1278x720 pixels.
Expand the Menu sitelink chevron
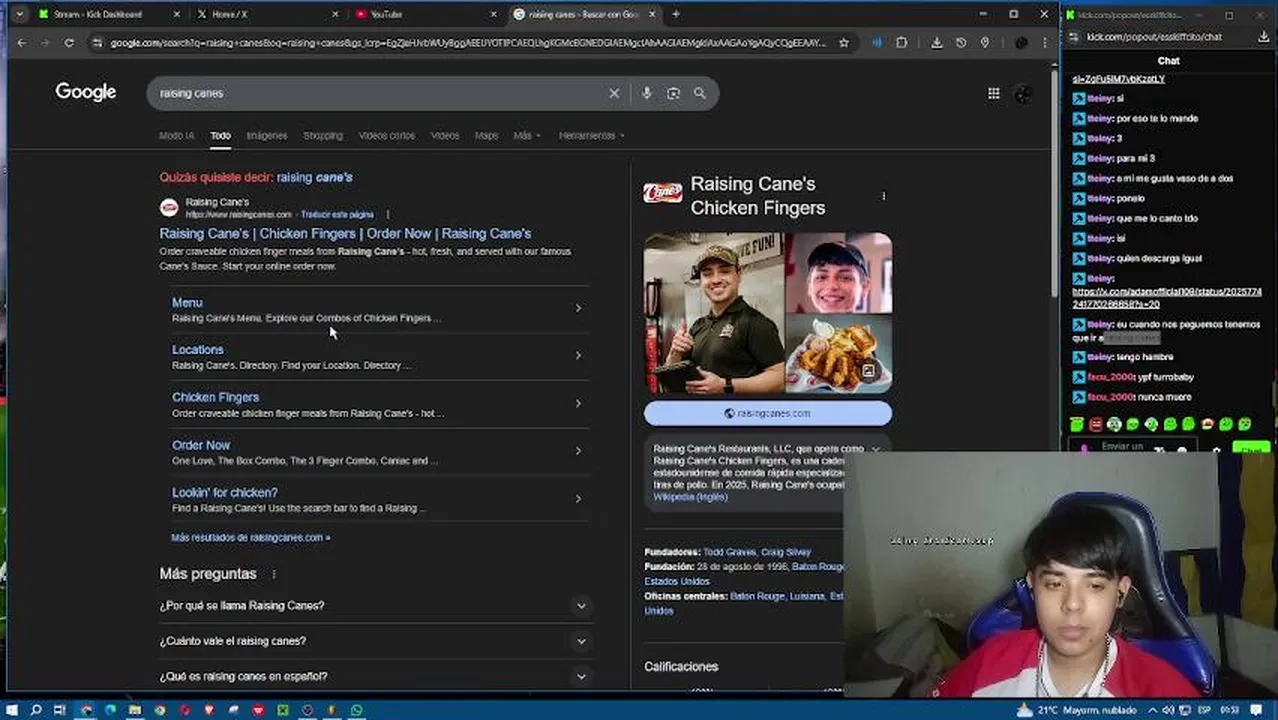[578, 308]
